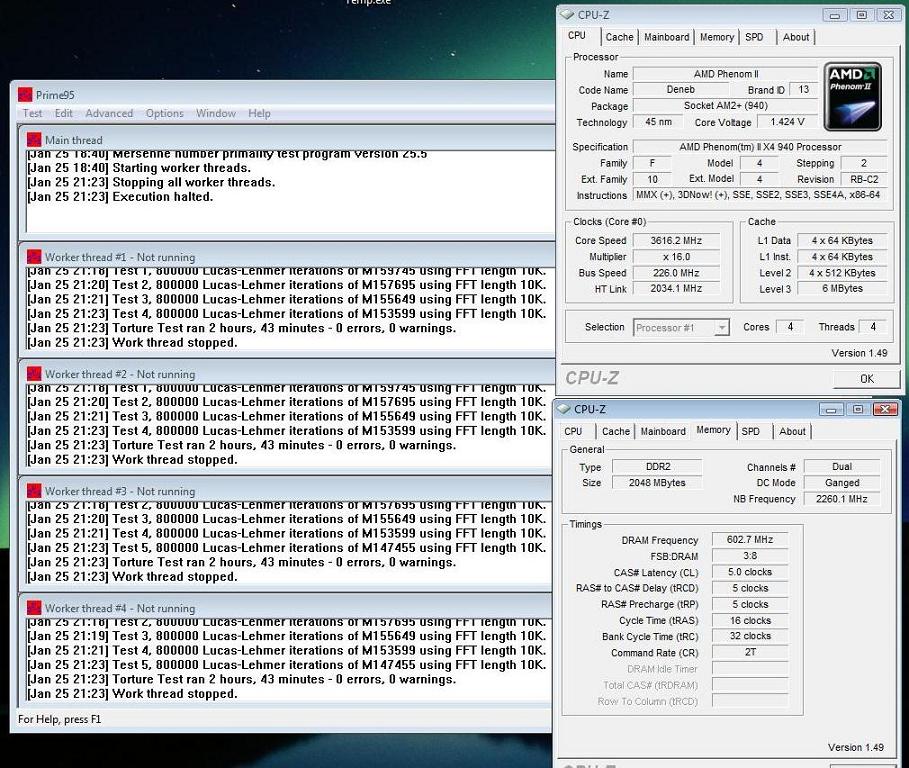This screenshot has width=909, height=768.
Task: Switch to CPU tab in lower CPU-Z
Action: (573, 431)
